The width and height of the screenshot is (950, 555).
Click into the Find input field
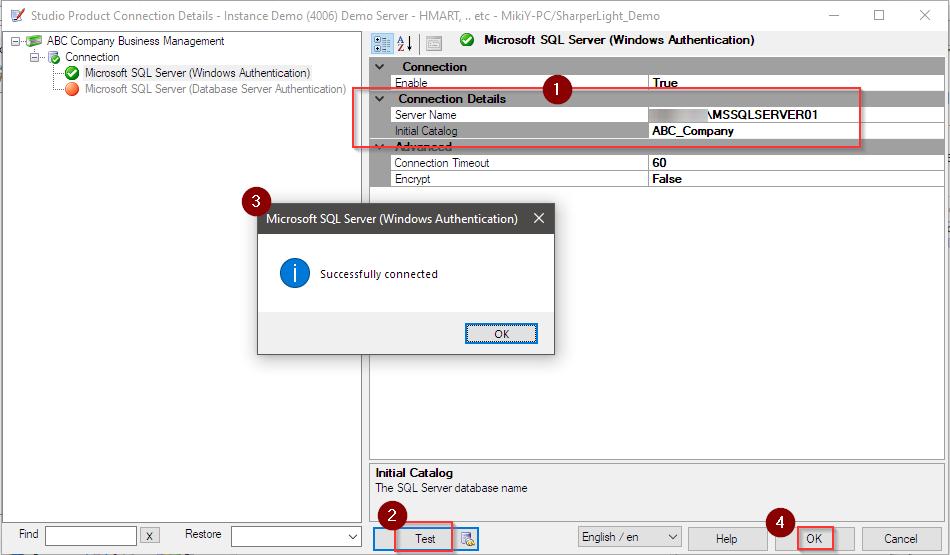click(x=91, y=536)
